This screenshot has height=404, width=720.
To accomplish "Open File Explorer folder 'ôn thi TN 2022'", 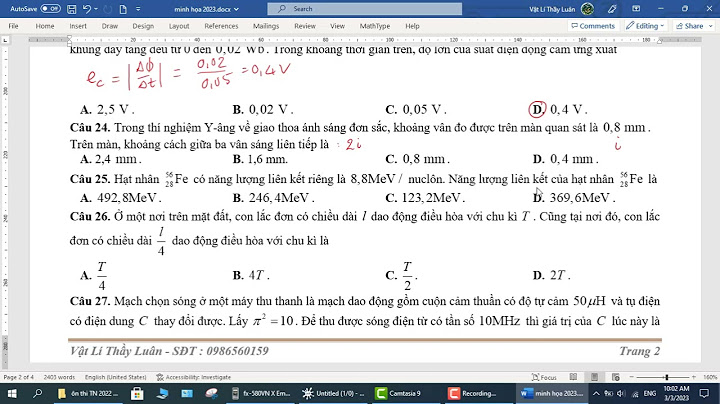I will tap(89, 393).
